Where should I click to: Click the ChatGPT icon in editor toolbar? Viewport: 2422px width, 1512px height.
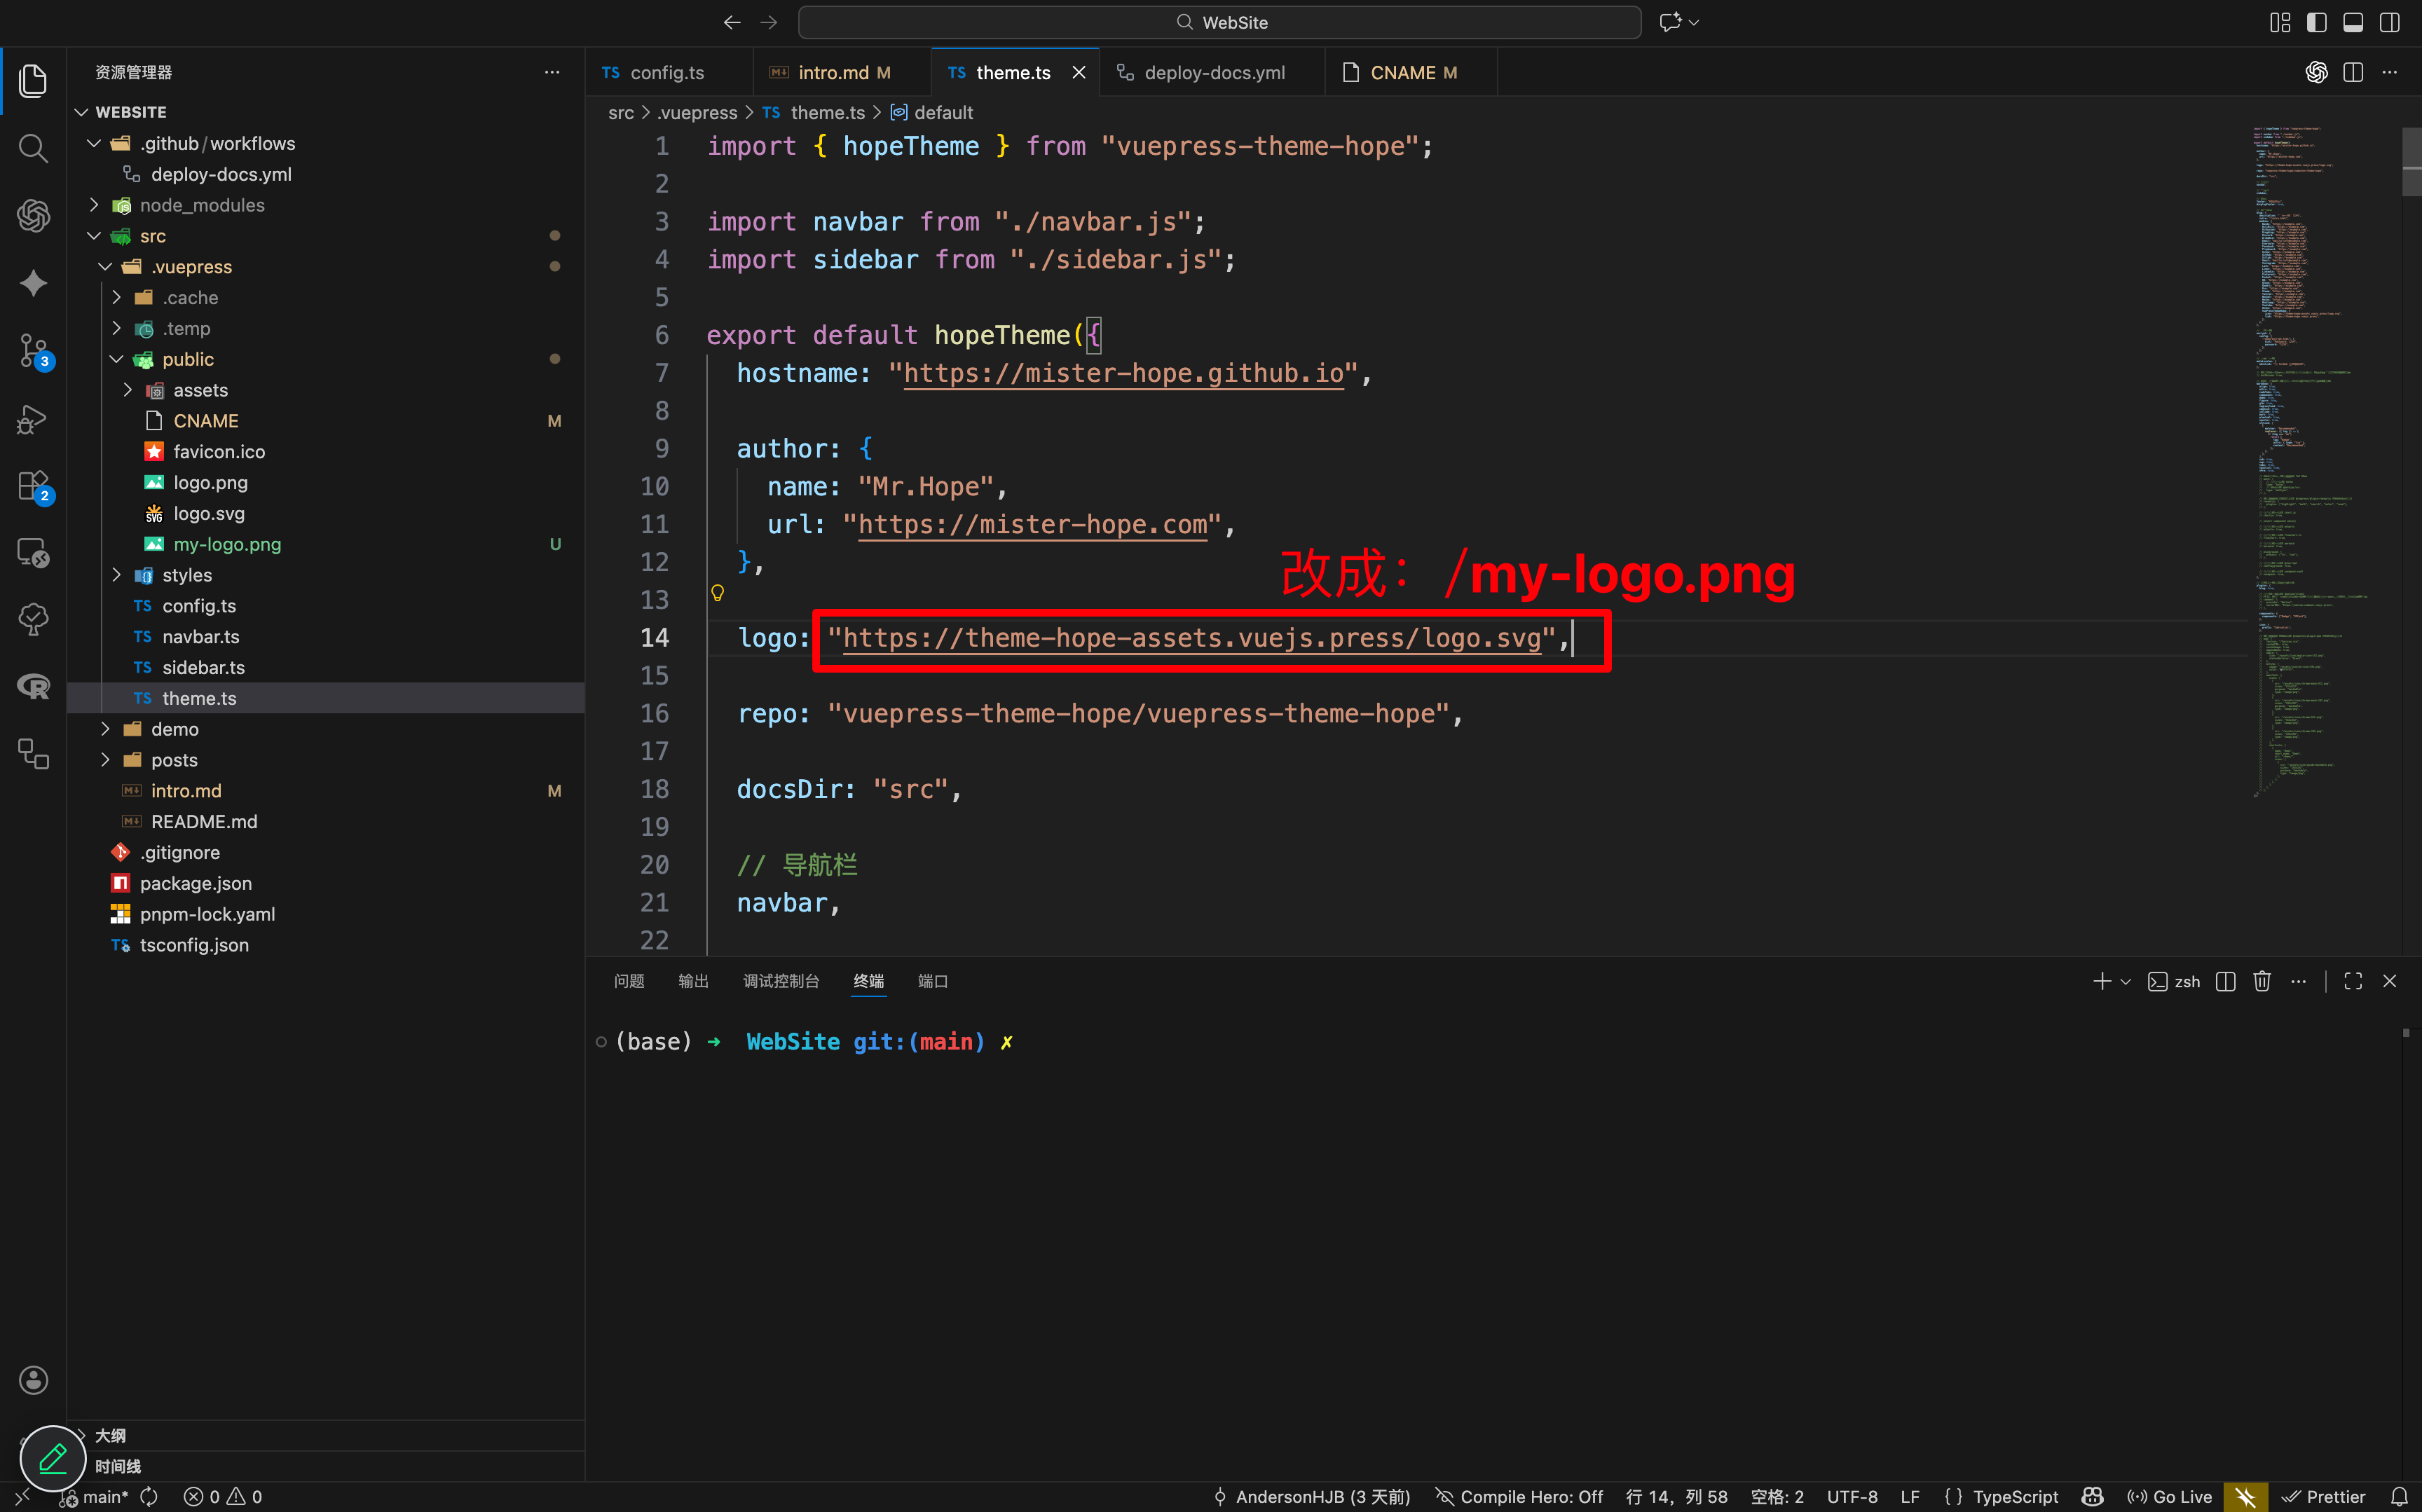coord(2316,72)
